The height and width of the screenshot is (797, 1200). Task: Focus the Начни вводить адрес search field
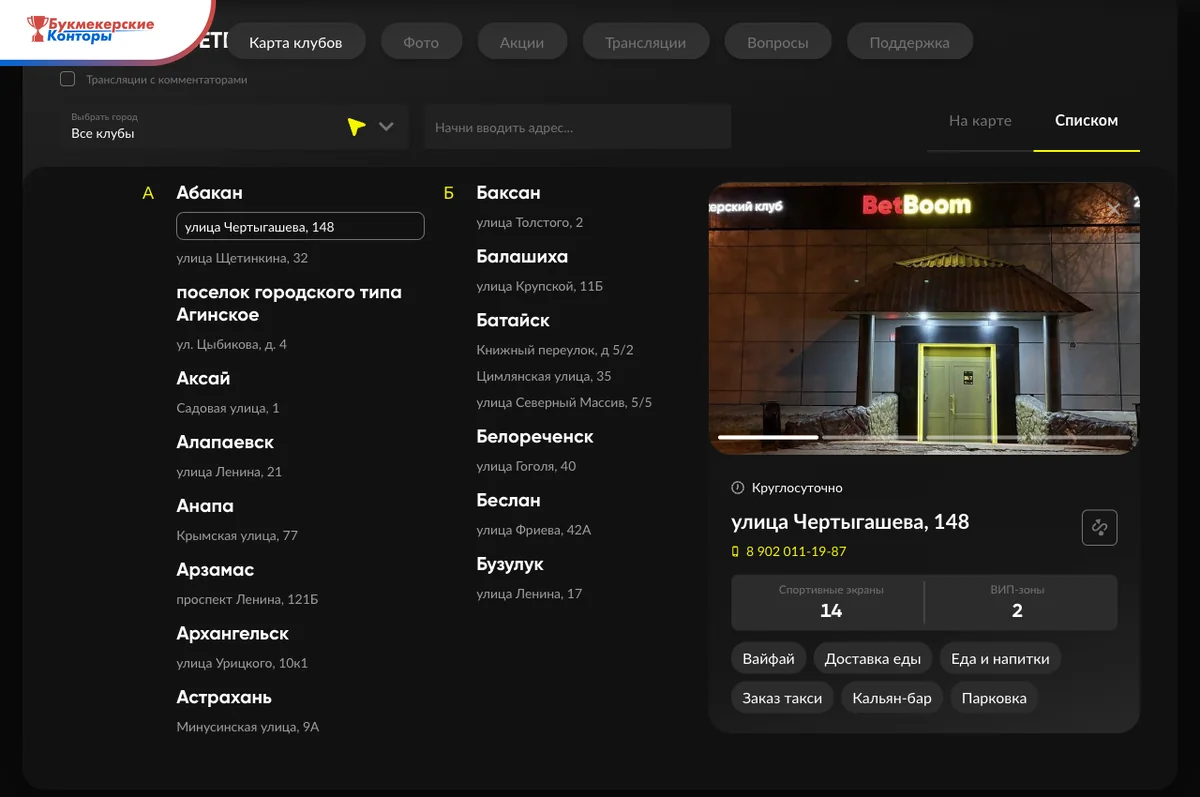point(577,127)
